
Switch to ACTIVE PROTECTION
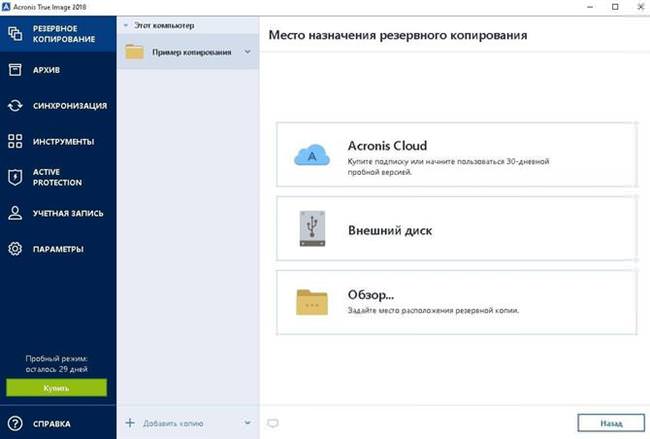[x=58, y=177]
